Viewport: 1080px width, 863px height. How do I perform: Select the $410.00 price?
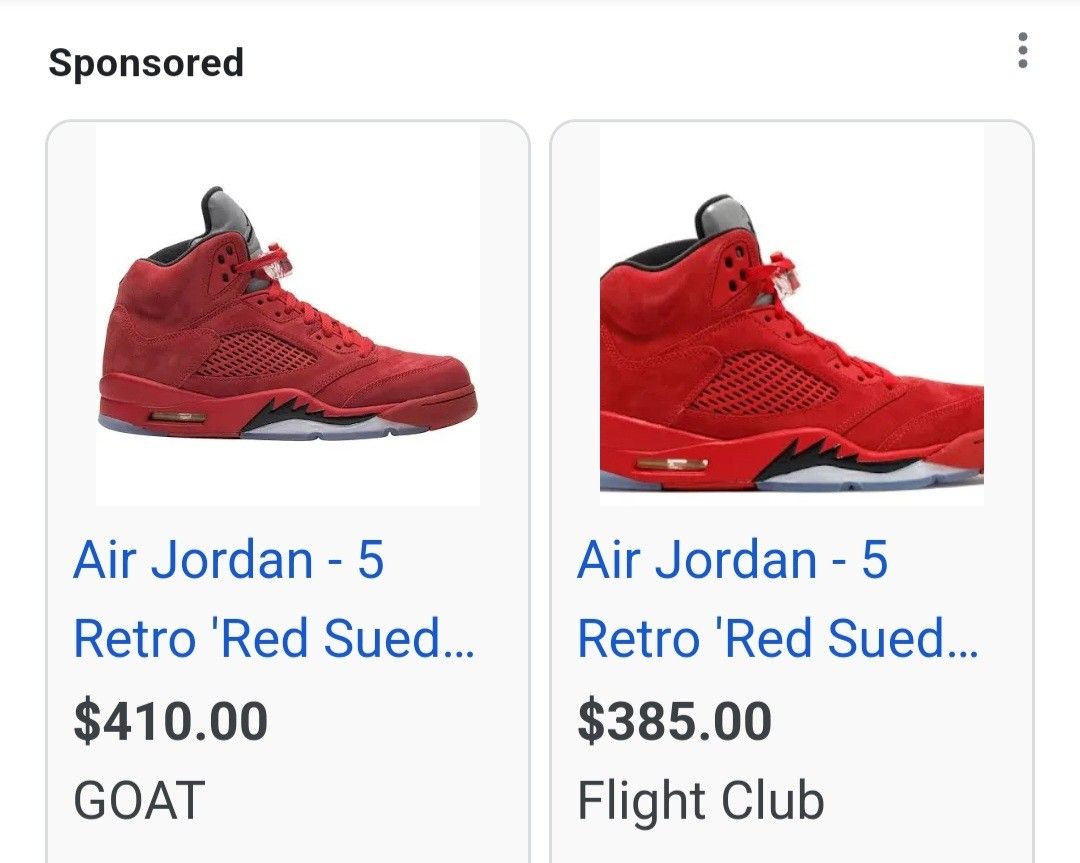(171, 721)
